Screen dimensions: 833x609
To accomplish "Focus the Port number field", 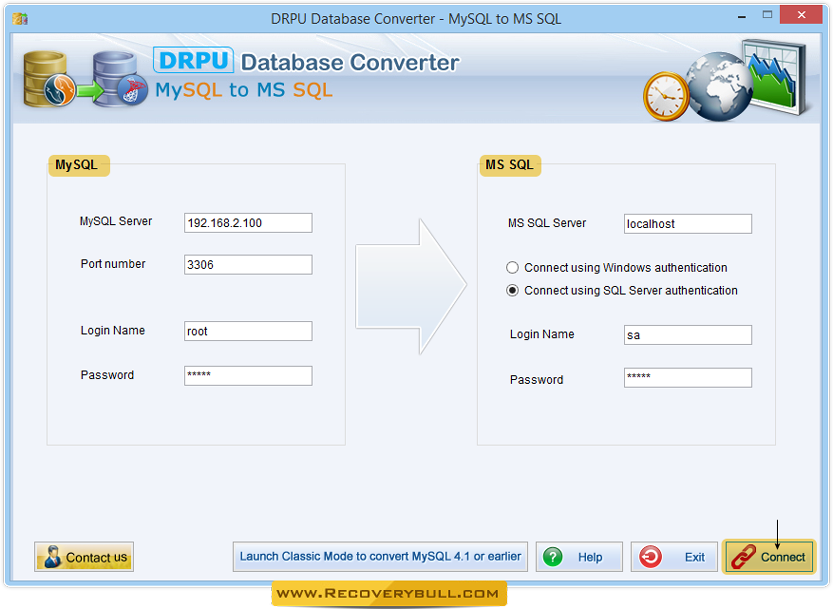I will [248, 265].
